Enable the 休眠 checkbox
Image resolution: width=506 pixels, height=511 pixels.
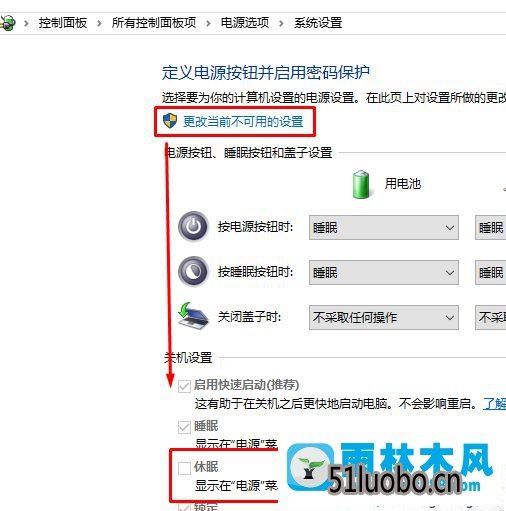184,468
